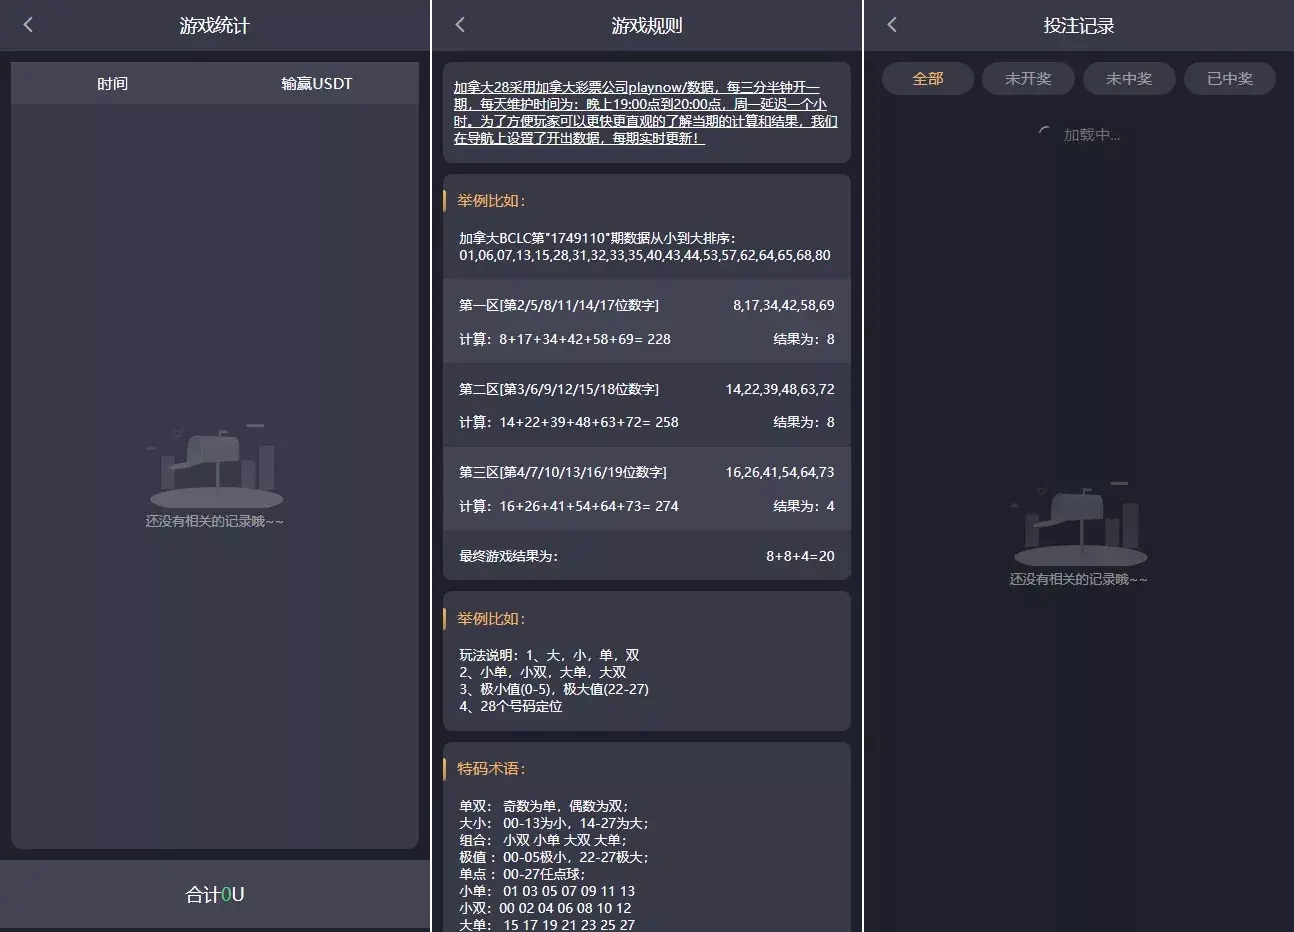Select the 全部 filter tab
The image size is (1294, 932).
tap(927, 79)
